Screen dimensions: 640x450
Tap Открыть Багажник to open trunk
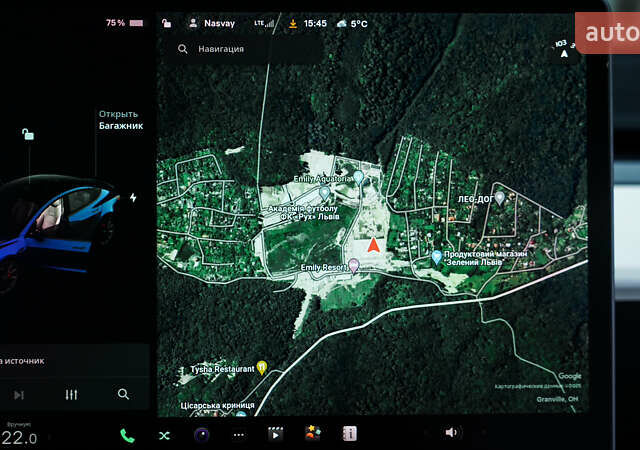click(x=121, y=120)
